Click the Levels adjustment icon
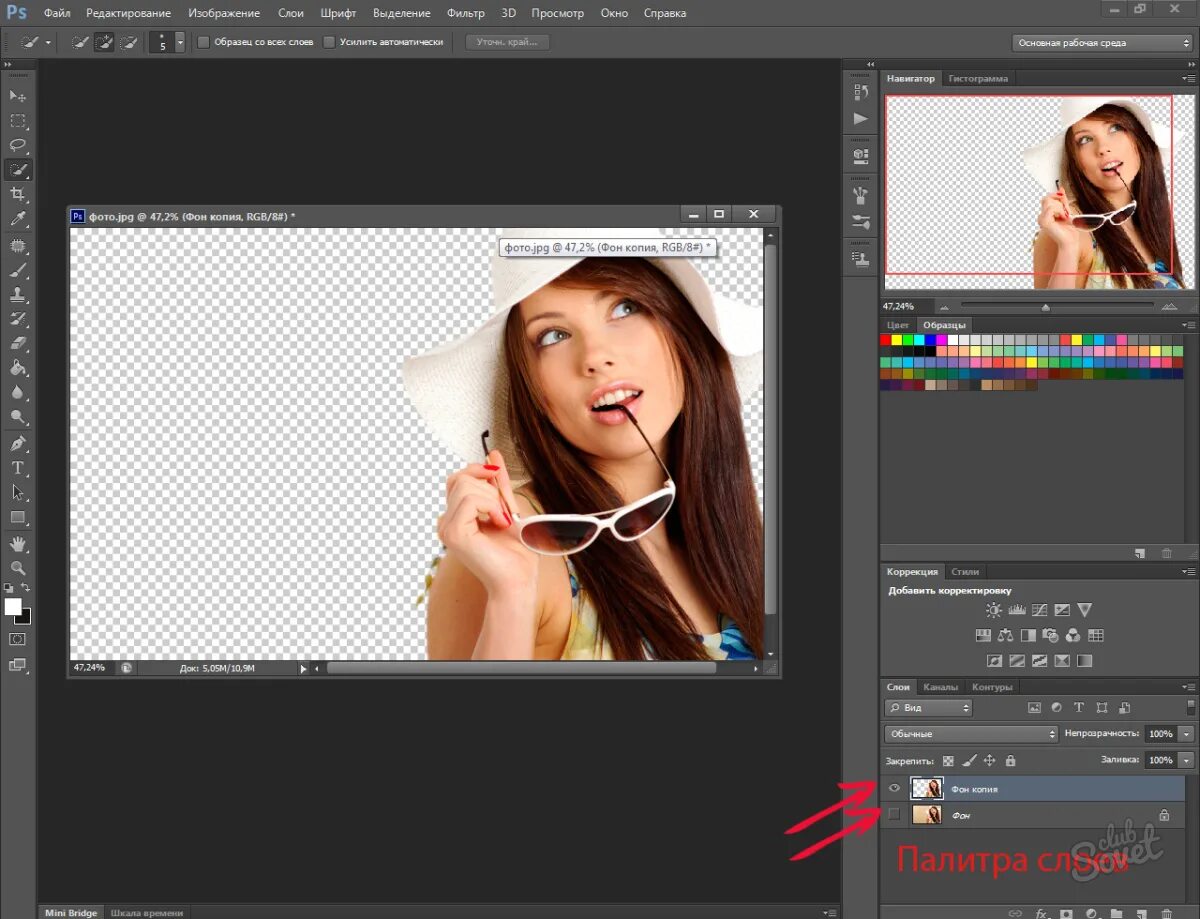Viewport: 1200px width, 919px height. click(1017, 610)
